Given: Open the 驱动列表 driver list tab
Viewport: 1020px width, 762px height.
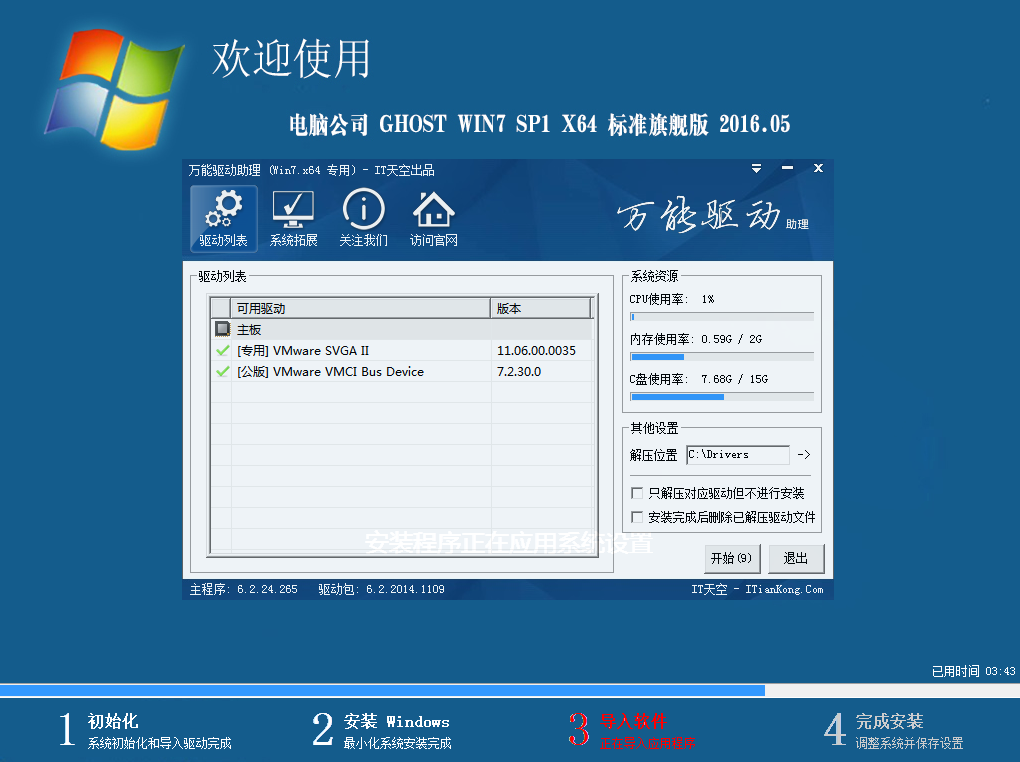Looking at the screenshot, I should (224, 219).
